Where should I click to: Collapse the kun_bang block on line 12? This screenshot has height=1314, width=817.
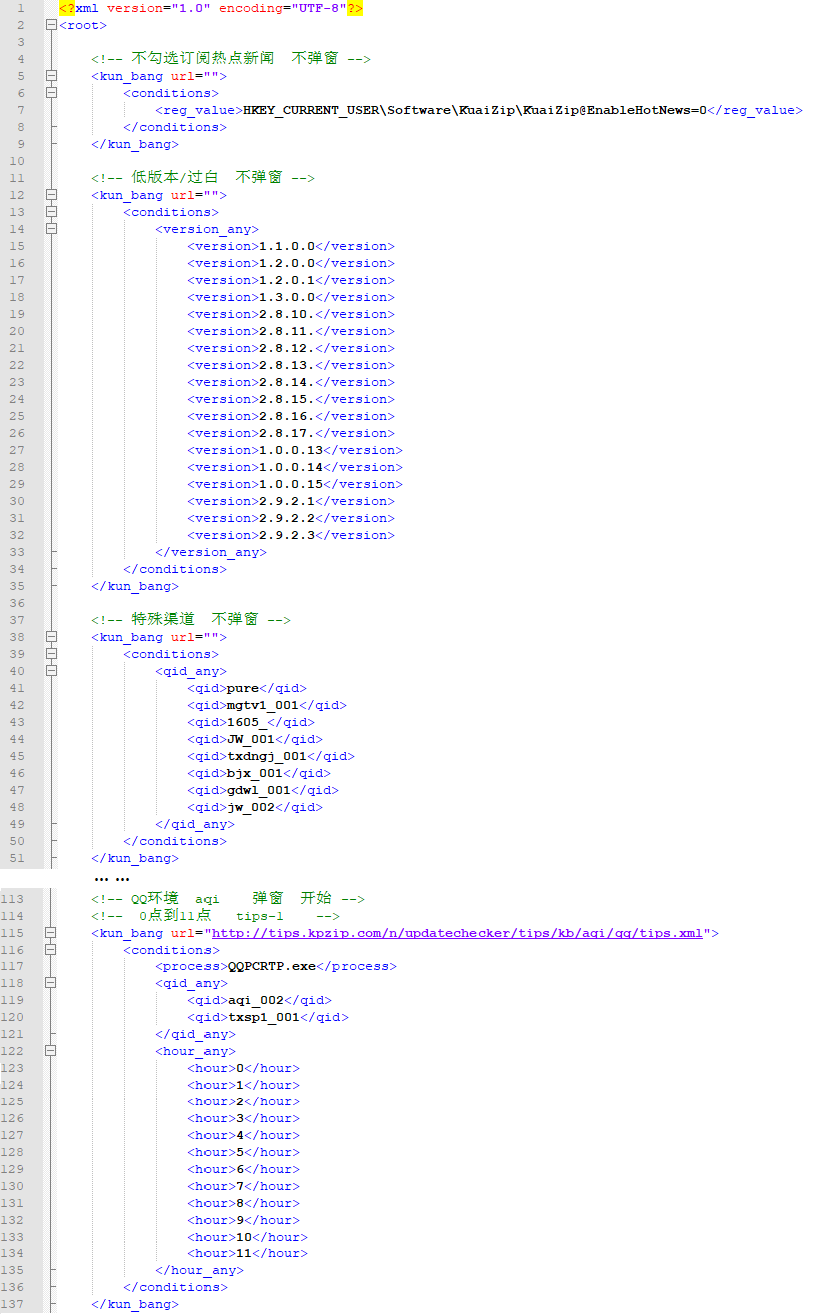pyautogui.click(x=51, y=195)
